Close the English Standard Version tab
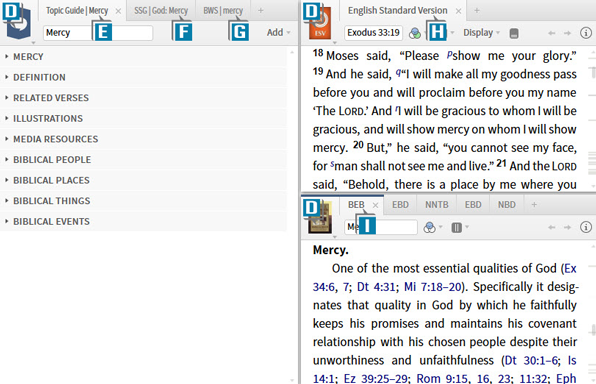The height and width of the screenshot is (384, 596). point(458,11)
